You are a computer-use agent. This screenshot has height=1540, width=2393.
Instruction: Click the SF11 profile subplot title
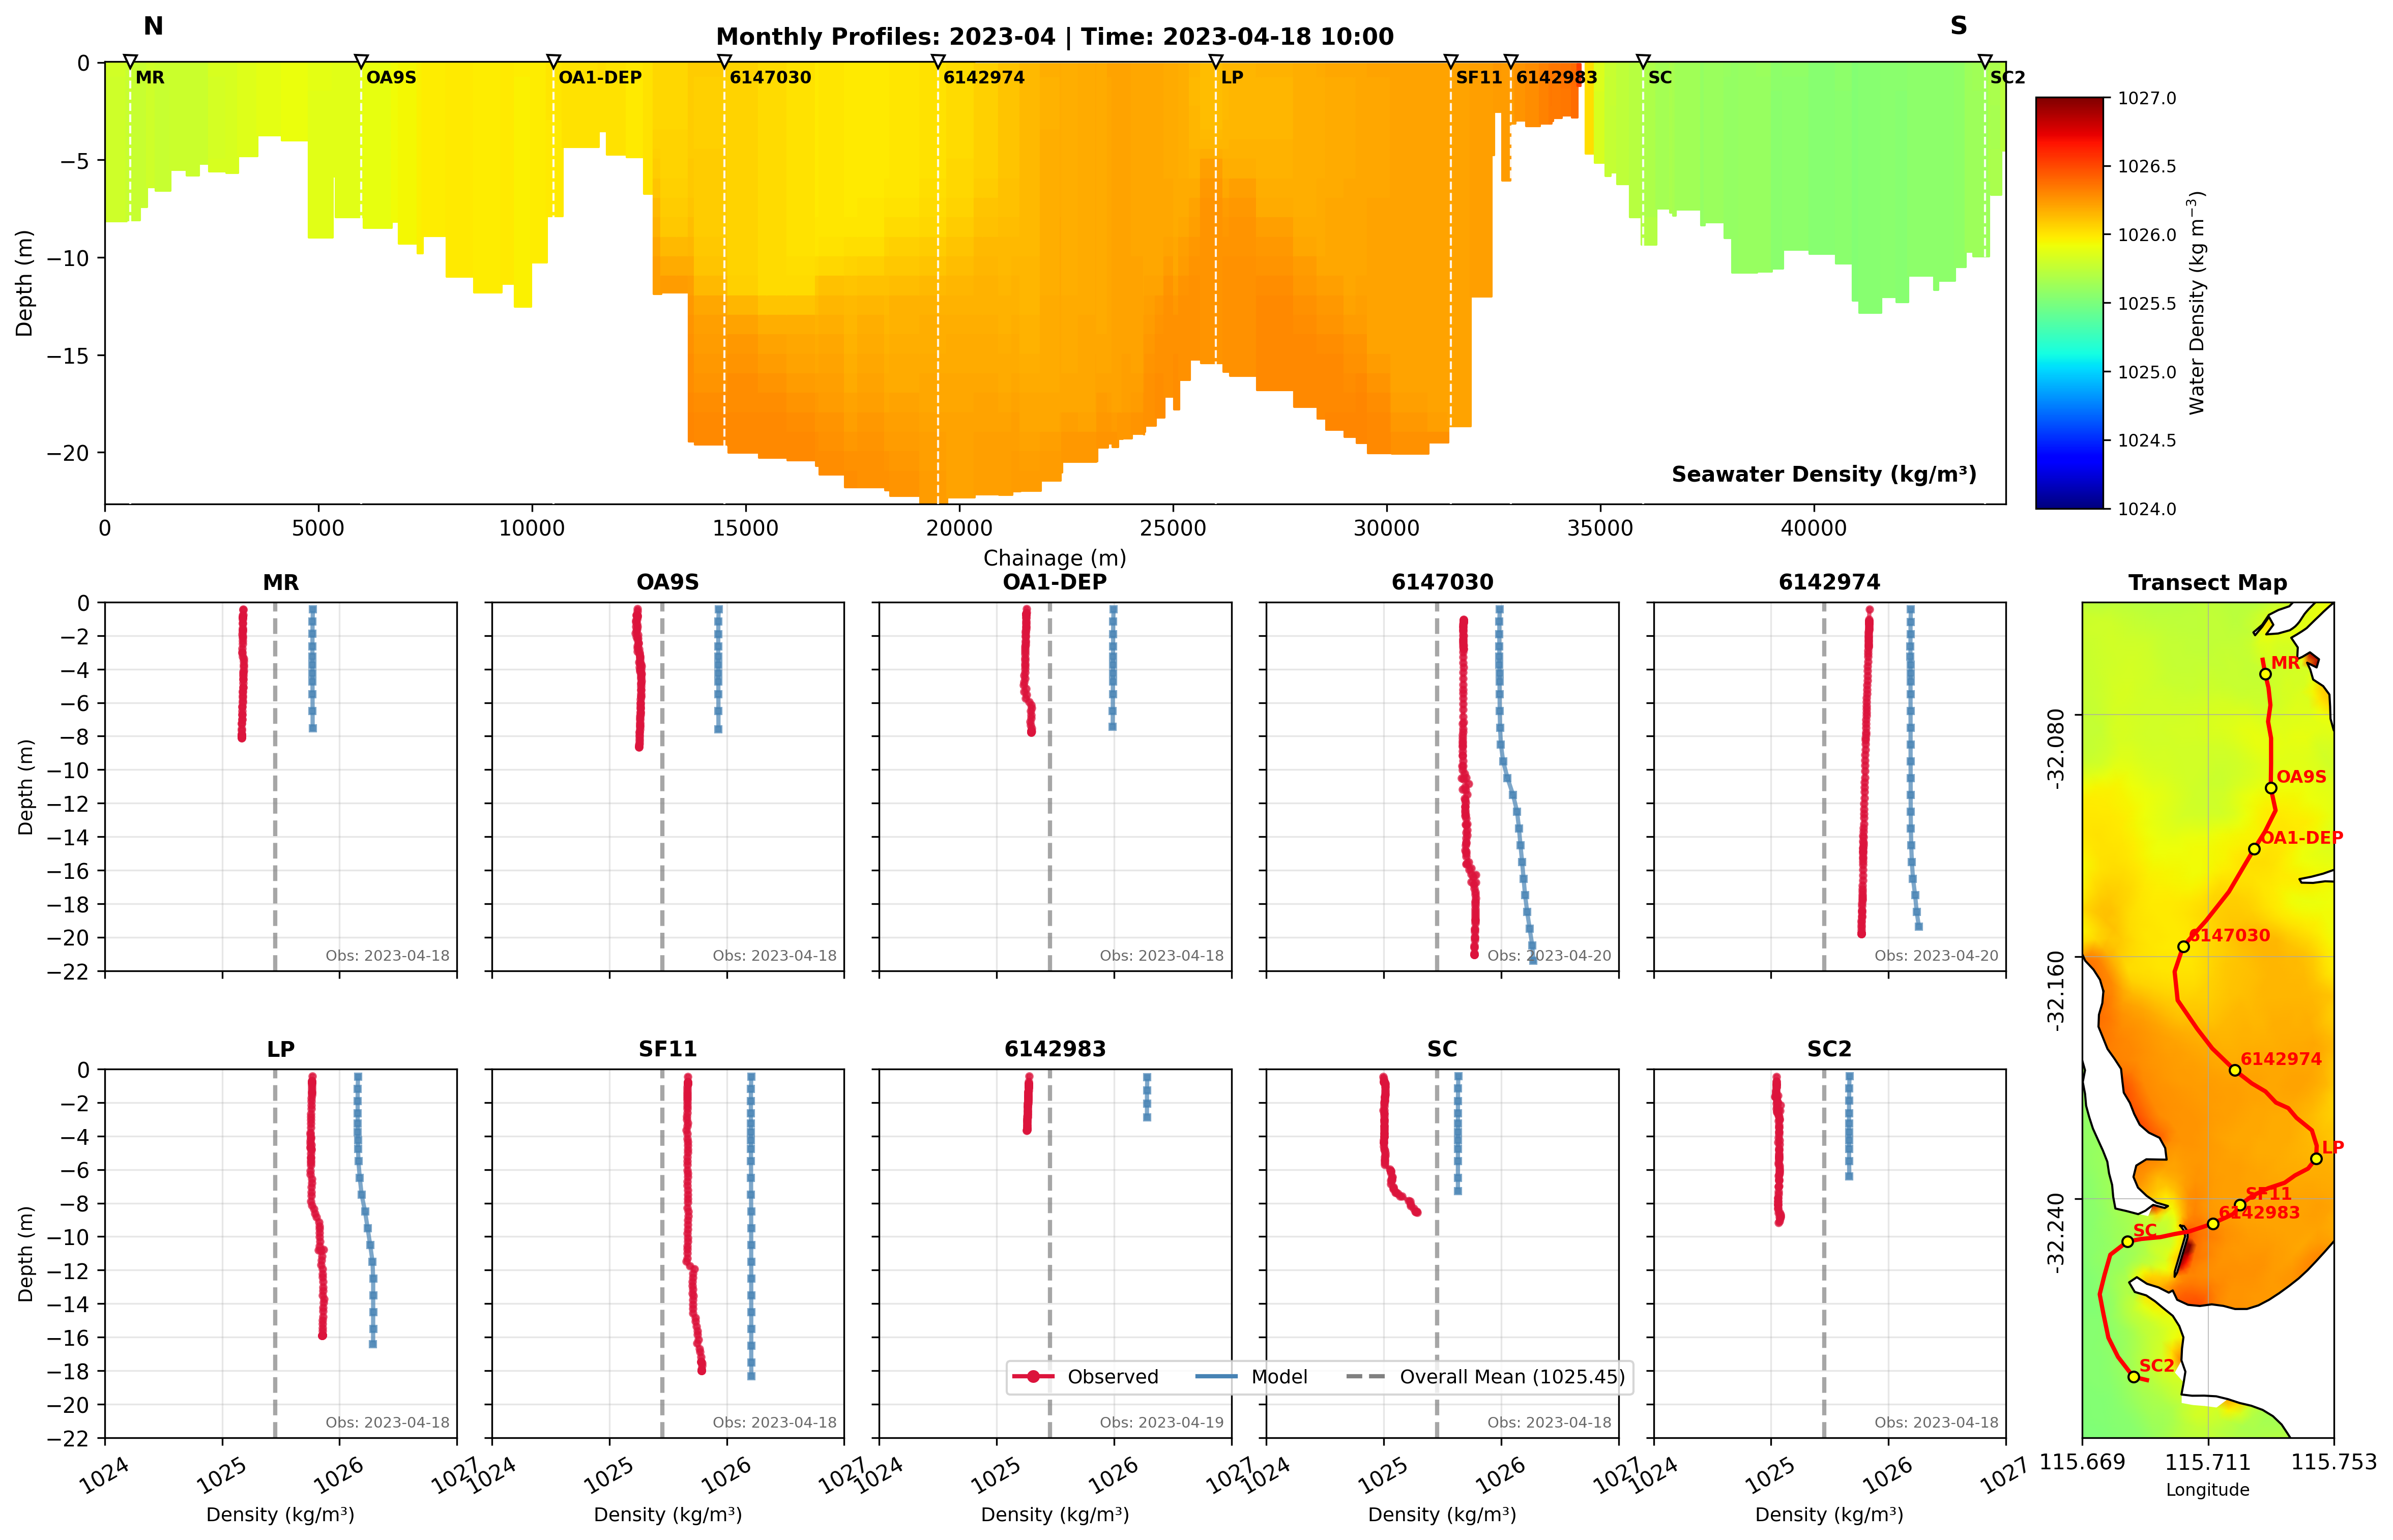[667, 1049]
